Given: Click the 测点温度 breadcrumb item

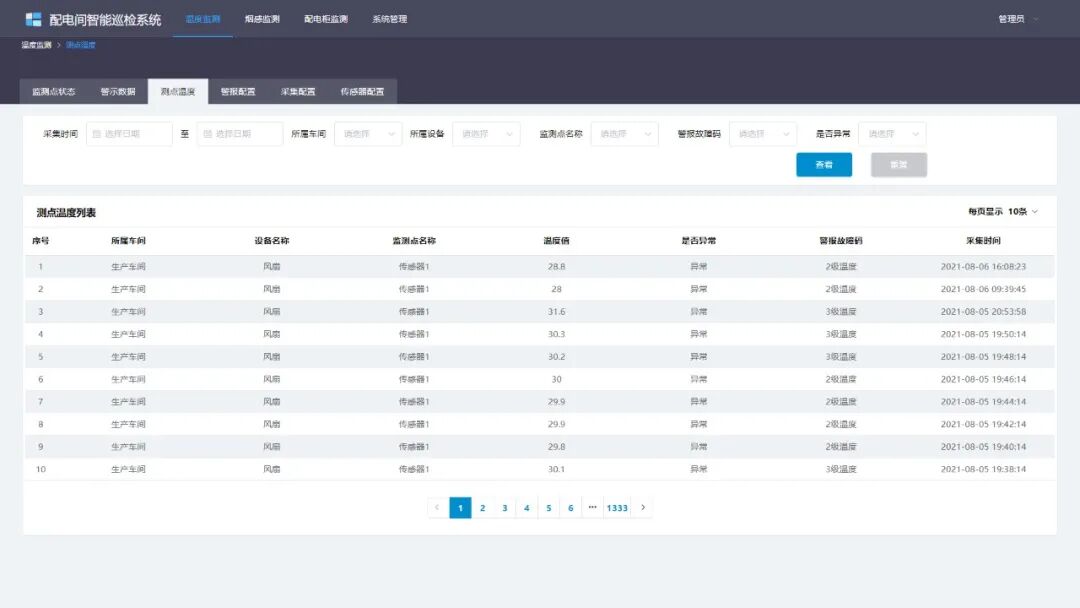Looking at the screenshot, I should pos(81,45).
